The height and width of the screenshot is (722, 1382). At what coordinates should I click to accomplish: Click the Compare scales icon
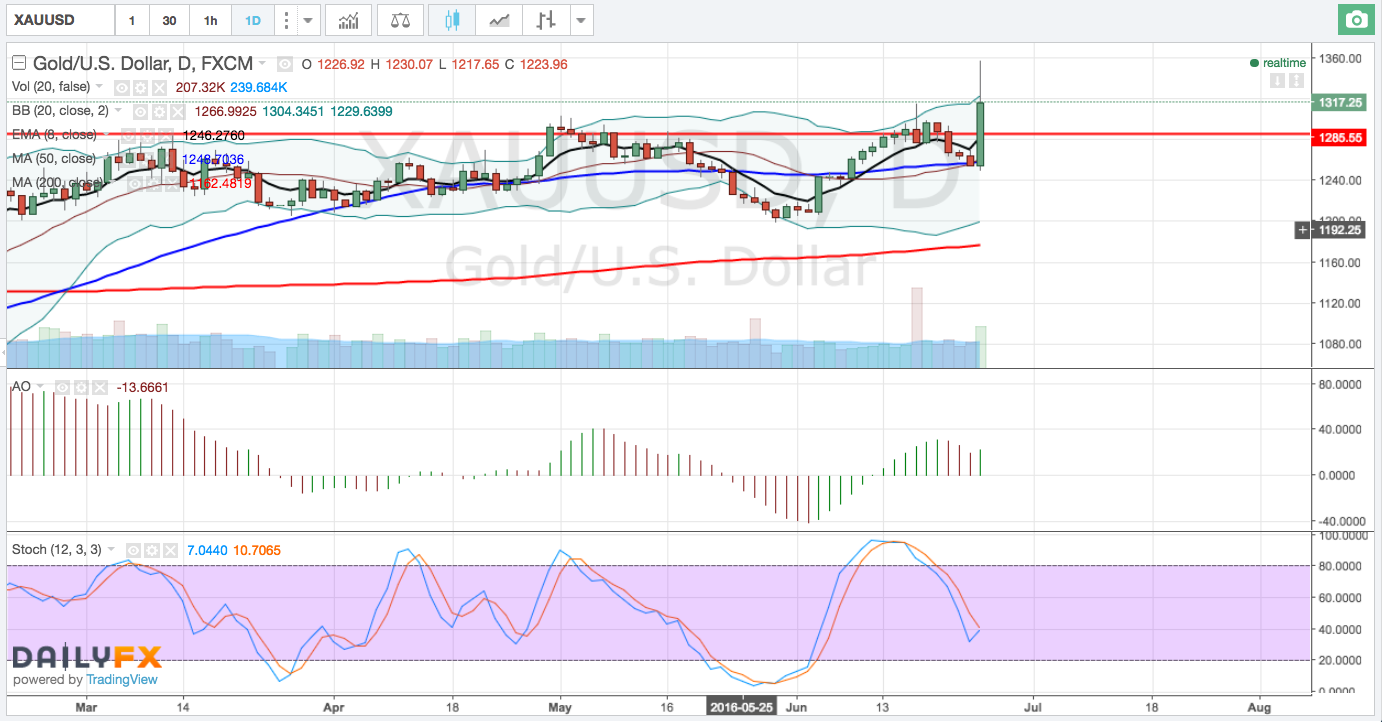[x=399, y=20]
